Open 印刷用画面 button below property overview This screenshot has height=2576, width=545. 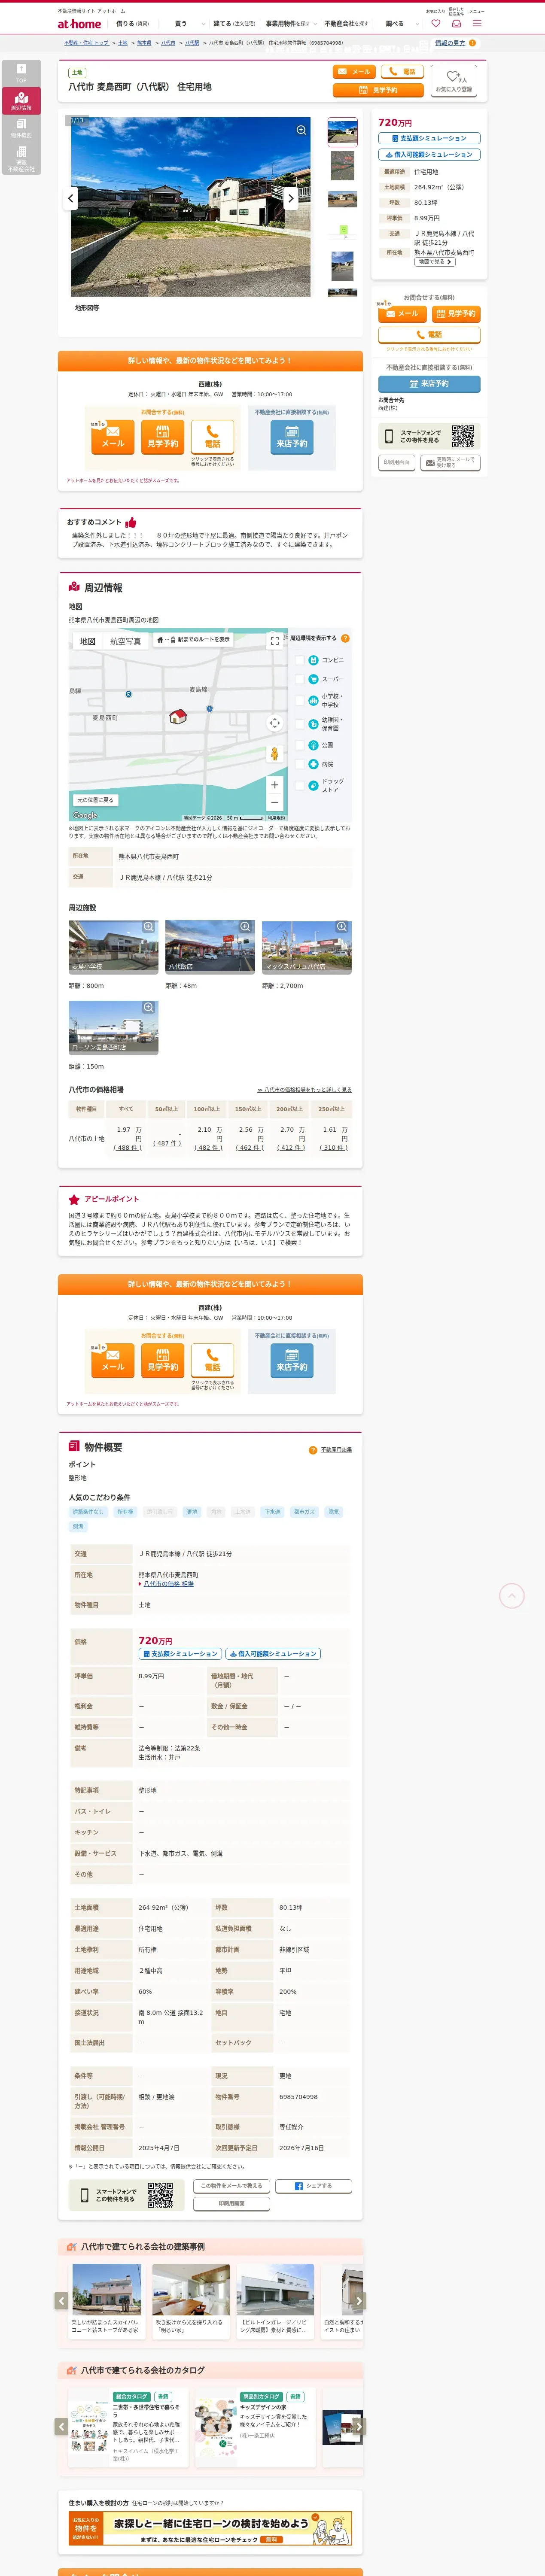click(x=231, y=2204)
